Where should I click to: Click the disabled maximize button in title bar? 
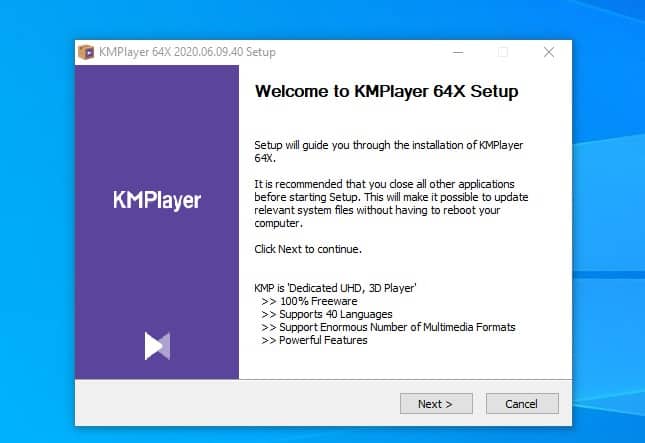coord(503,52)
